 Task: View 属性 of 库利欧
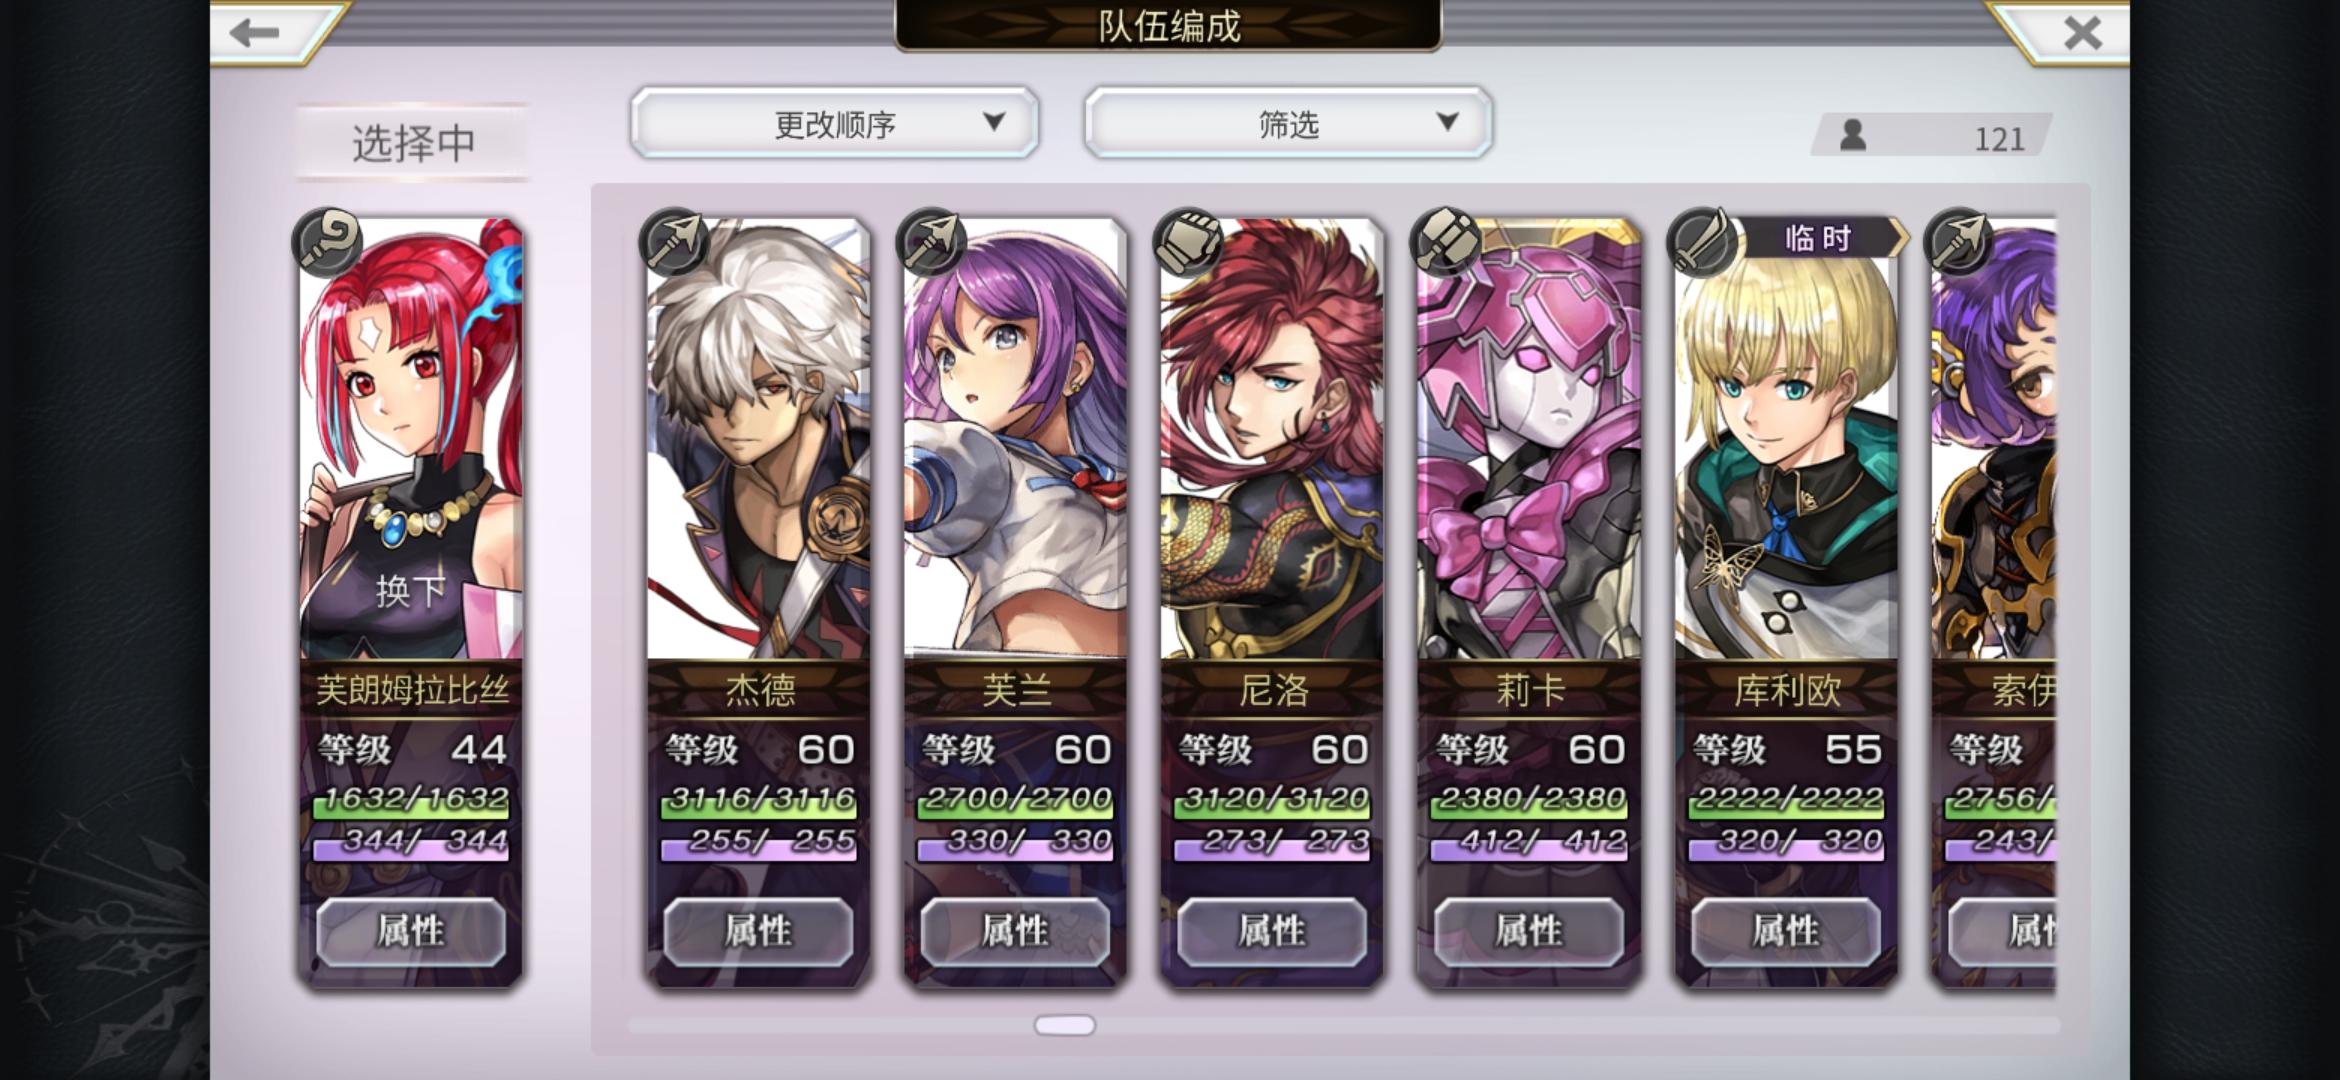1786,931
